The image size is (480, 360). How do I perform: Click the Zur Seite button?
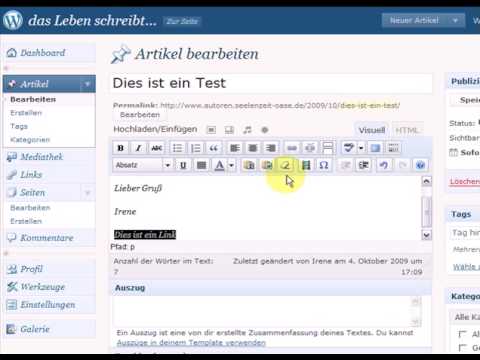pos(182,21)
